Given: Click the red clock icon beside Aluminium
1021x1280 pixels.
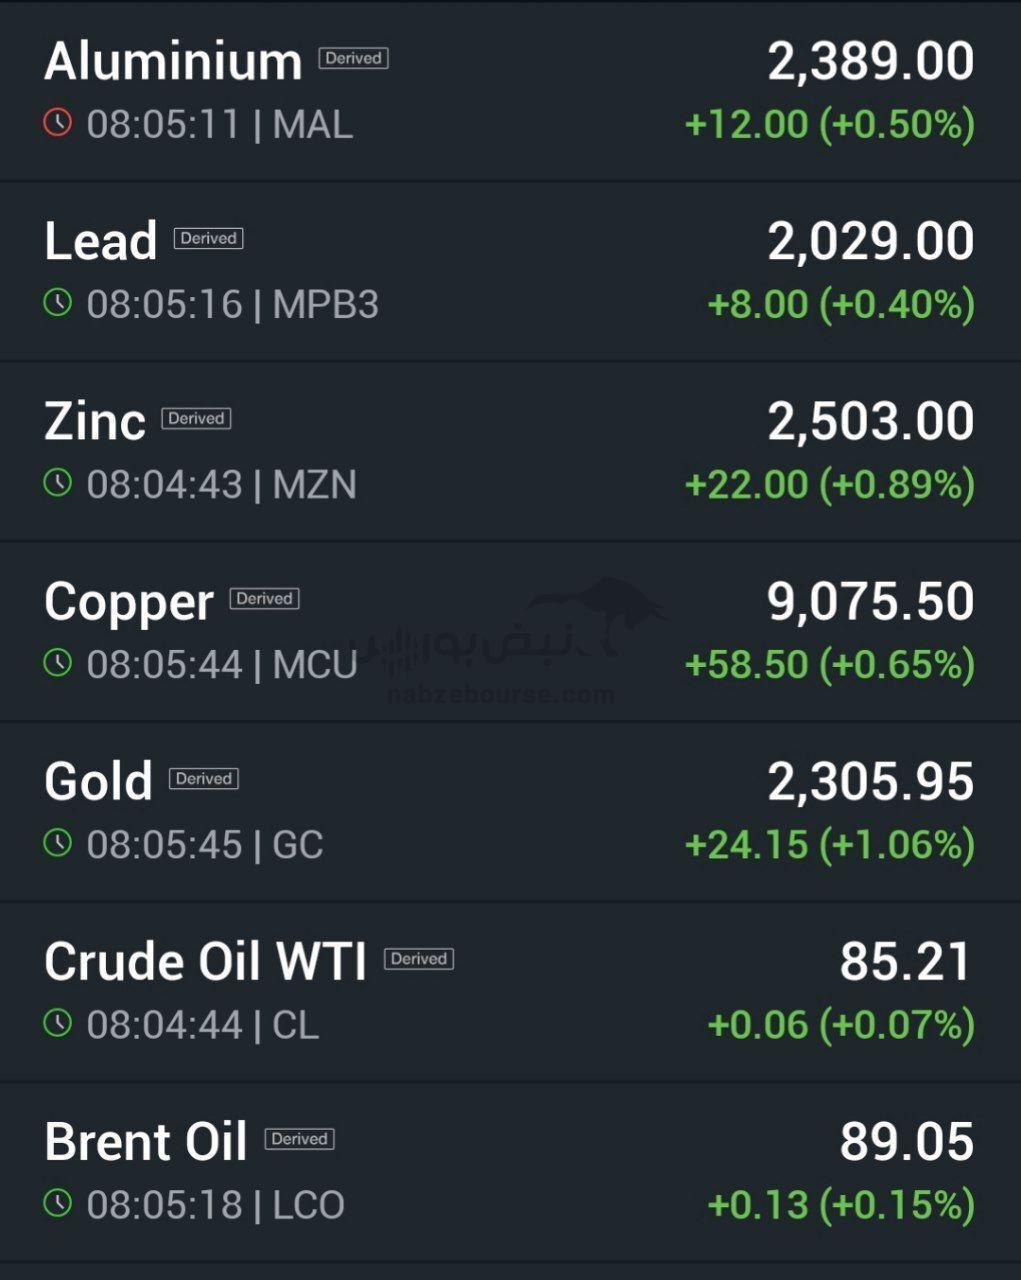Looking at the screenshot, I should (58, 122).
